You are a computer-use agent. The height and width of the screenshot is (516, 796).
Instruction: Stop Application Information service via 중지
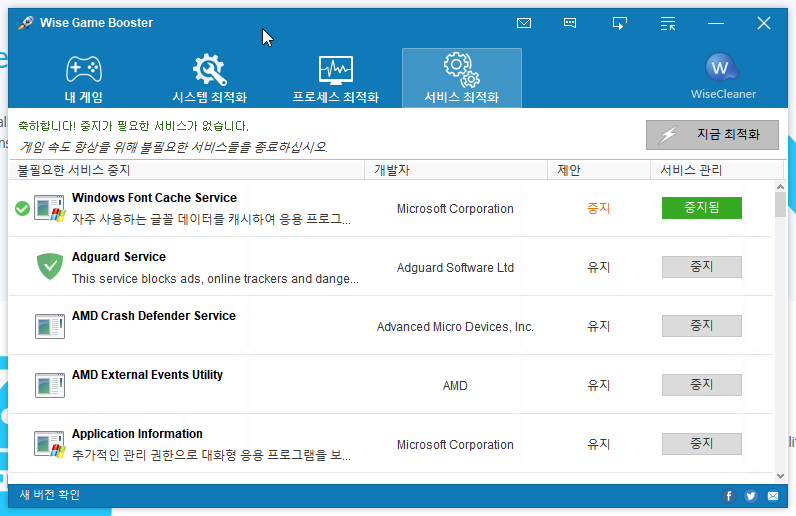[702, 443]
